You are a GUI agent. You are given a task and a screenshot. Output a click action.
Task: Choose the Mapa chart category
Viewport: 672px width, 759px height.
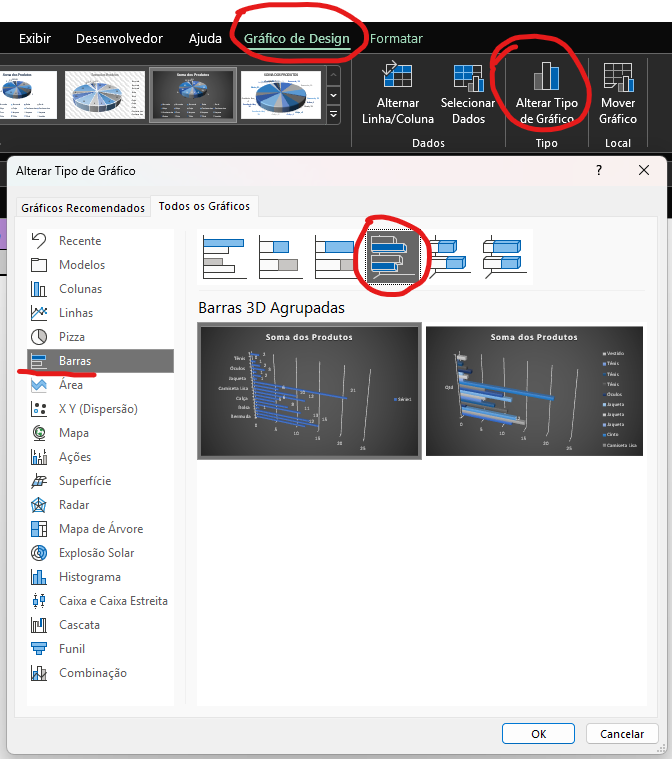100,433
